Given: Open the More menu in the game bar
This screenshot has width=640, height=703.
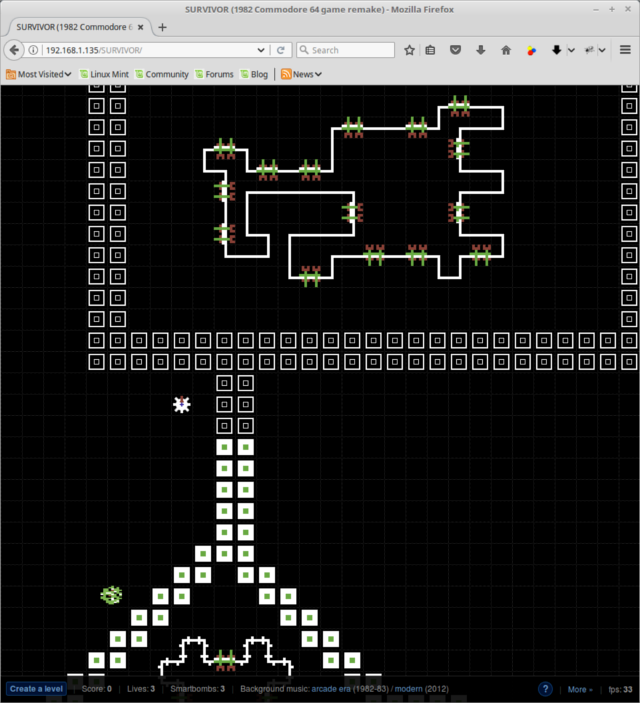Looking at the screenshot, I should tap(579, 689).
